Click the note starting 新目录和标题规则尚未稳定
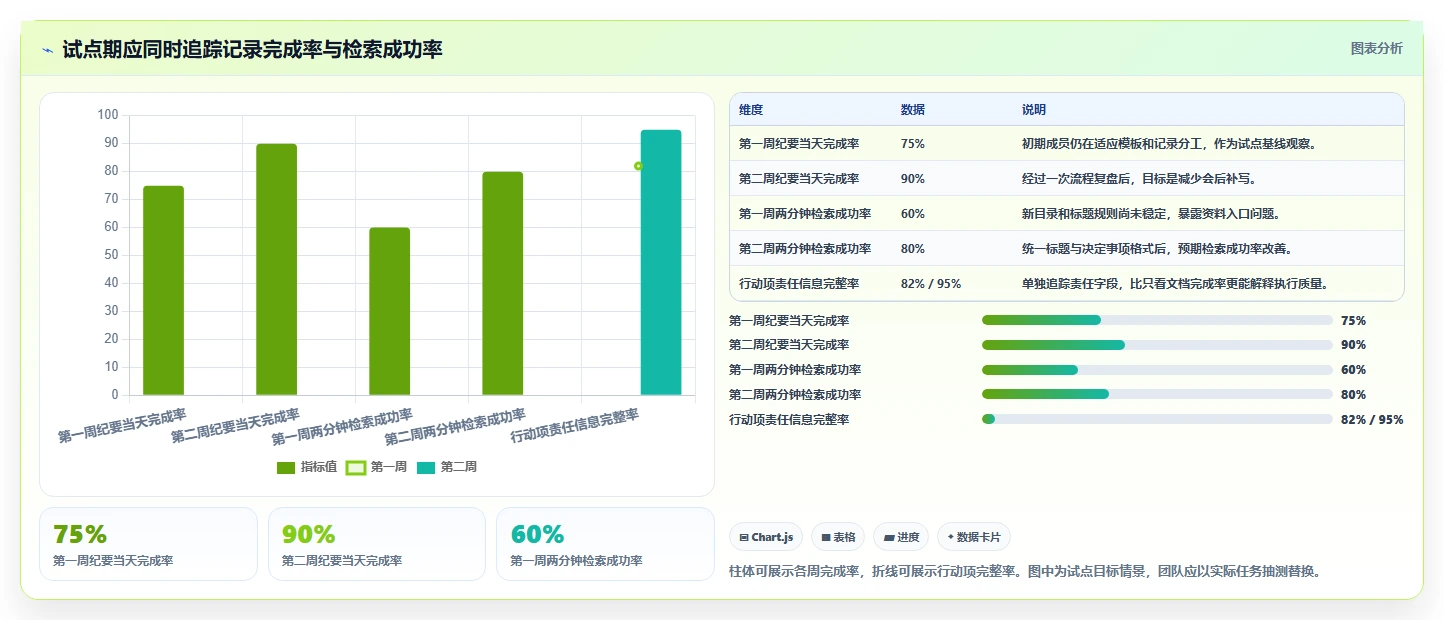Viewport: 1444px width, 620px height. click(x=1151, y=214)
